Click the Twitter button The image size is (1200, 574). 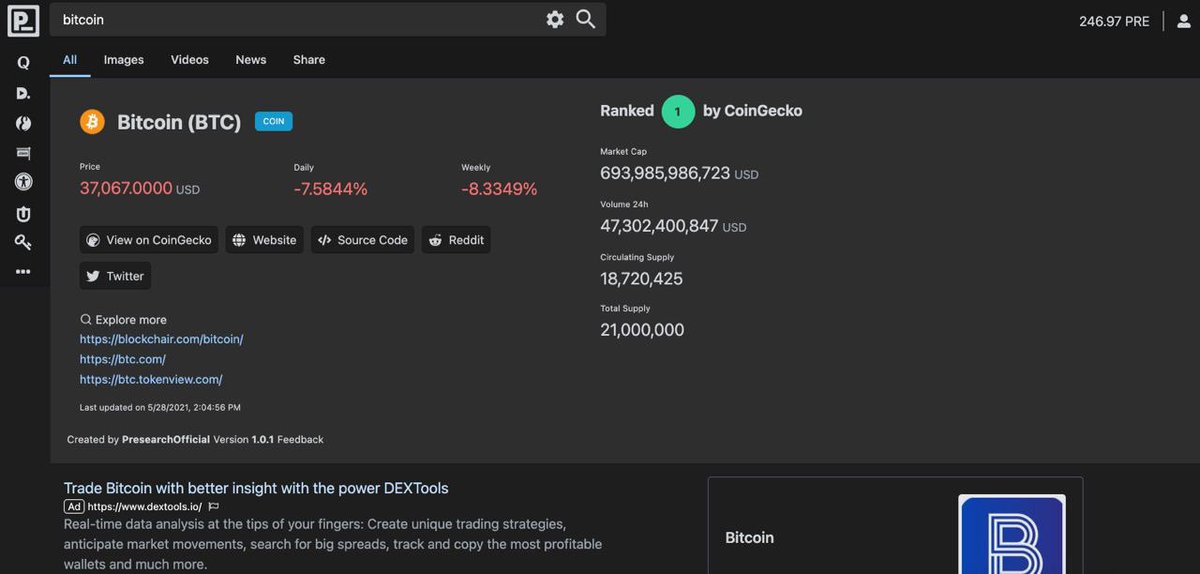tap(115, 276)
